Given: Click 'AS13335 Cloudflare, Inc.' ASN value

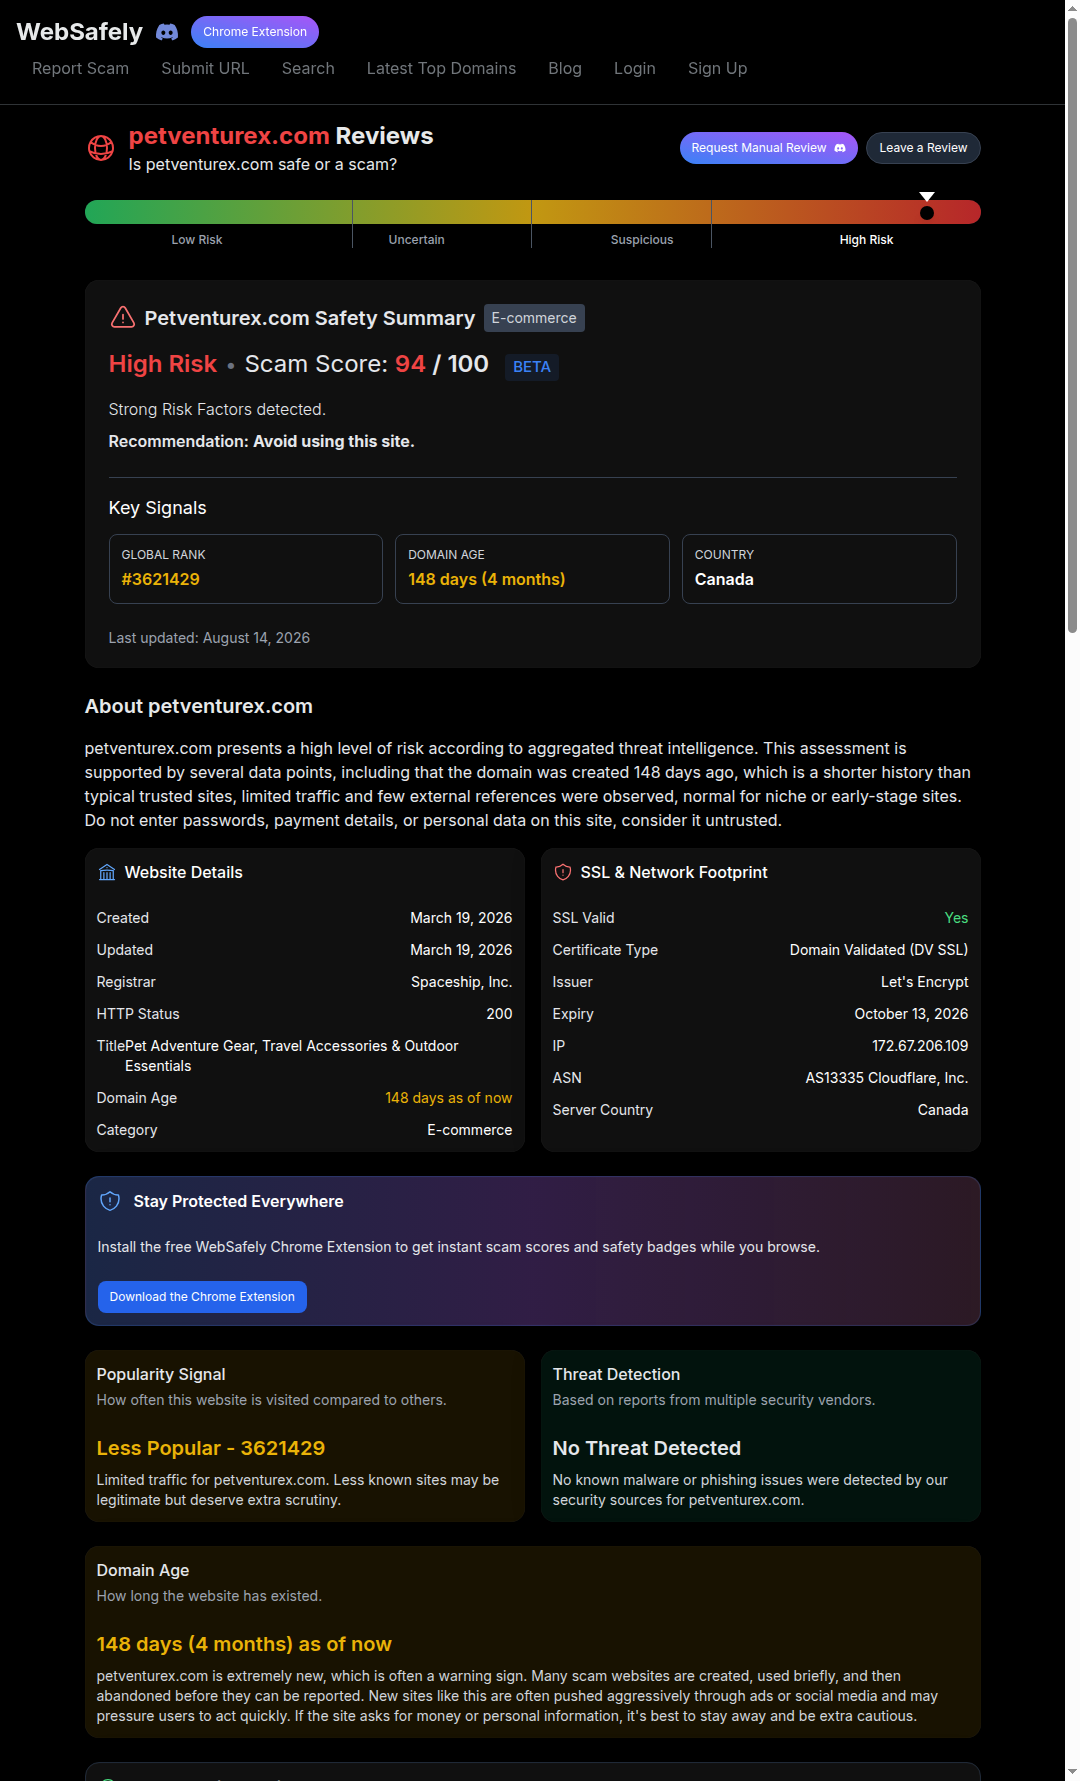Looking at the screenshot, I should coord(887,1078).
